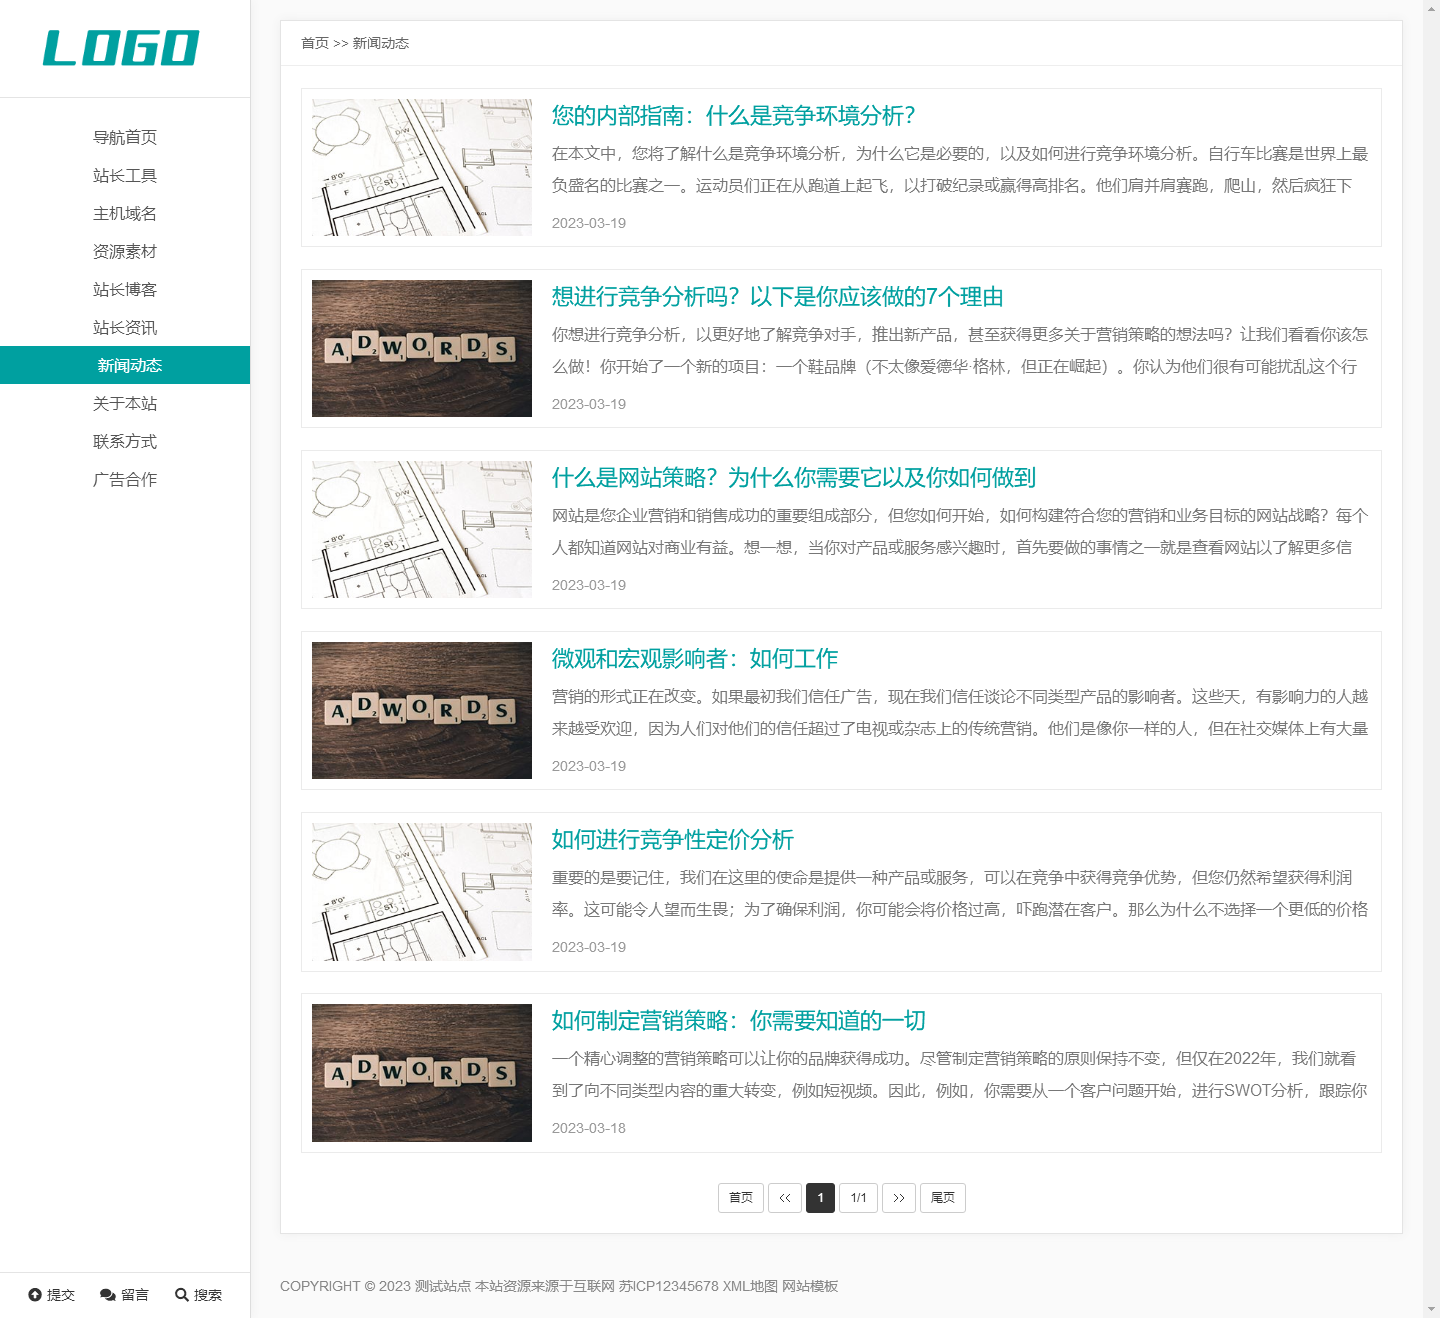Click thumbnail of 您的内部指南 article
1440x1318 pixels.
coord(422,168)
